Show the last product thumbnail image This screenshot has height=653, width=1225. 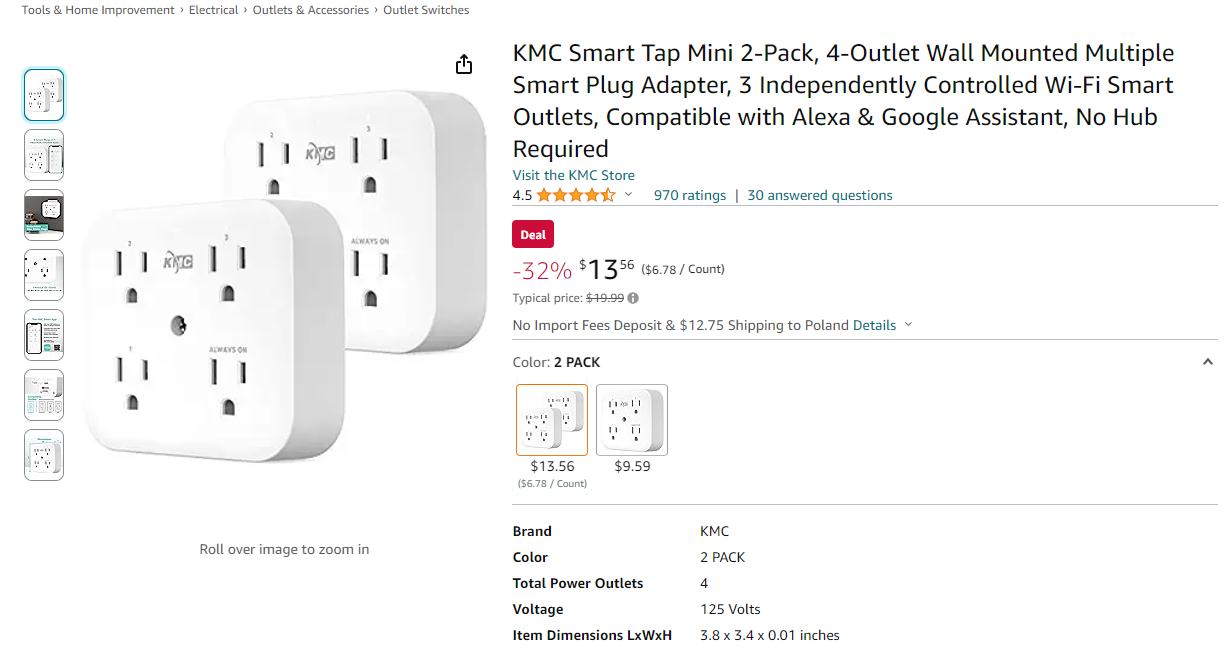tap(44, 455)
